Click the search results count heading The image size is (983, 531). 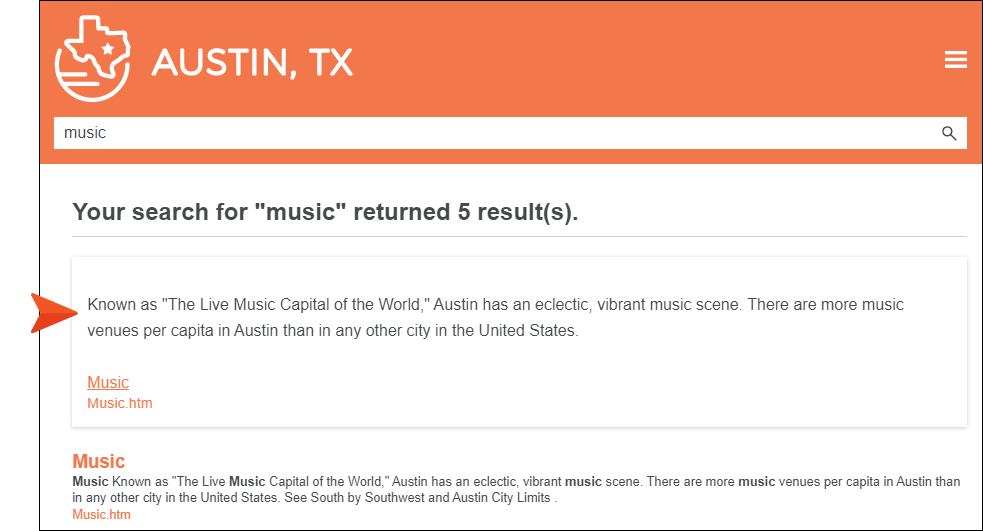[325, 212]
